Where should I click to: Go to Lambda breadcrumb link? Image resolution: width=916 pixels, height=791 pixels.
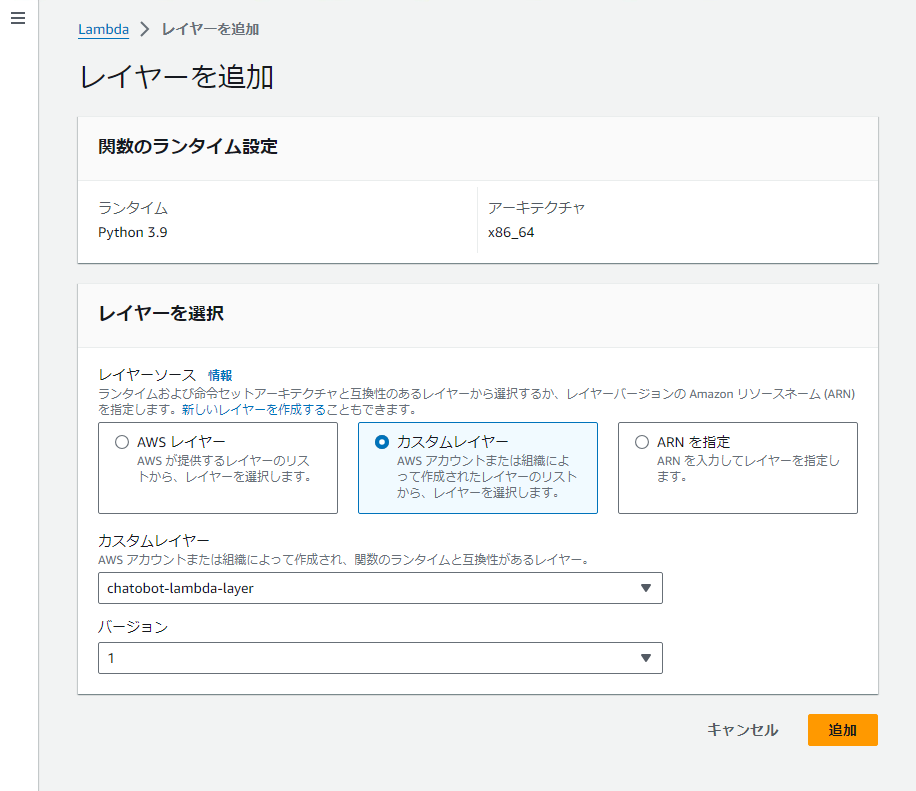(103, 29)
